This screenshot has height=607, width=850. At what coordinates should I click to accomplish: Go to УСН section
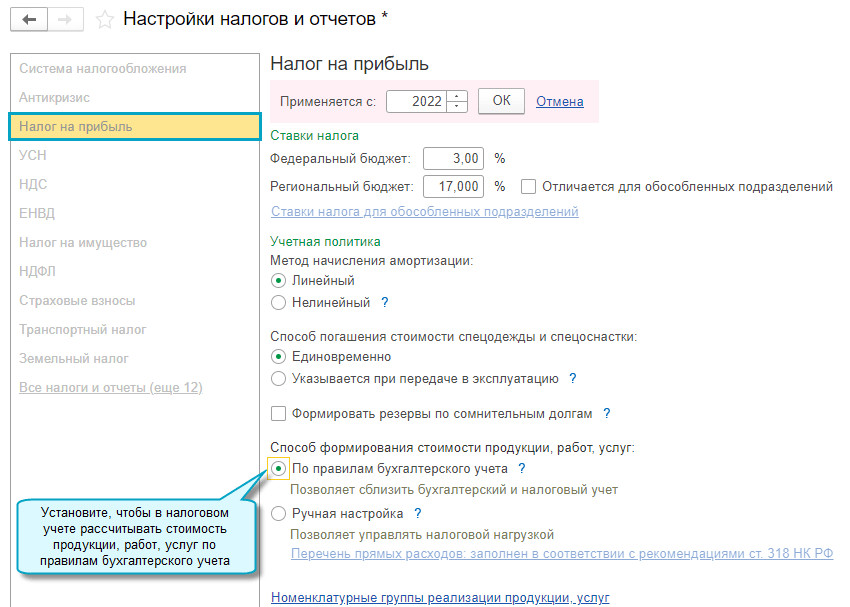[x=33, y=156]
